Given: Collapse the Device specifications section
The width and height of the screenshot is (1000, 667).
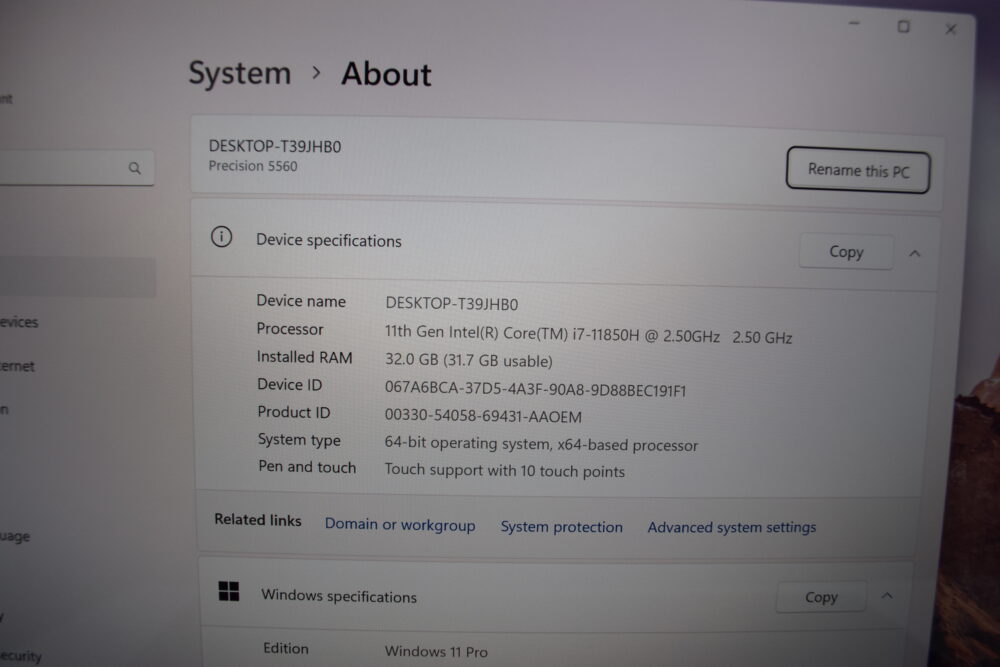Looking at the screenshot, I should pyautogui.click(x=915, y=254).
